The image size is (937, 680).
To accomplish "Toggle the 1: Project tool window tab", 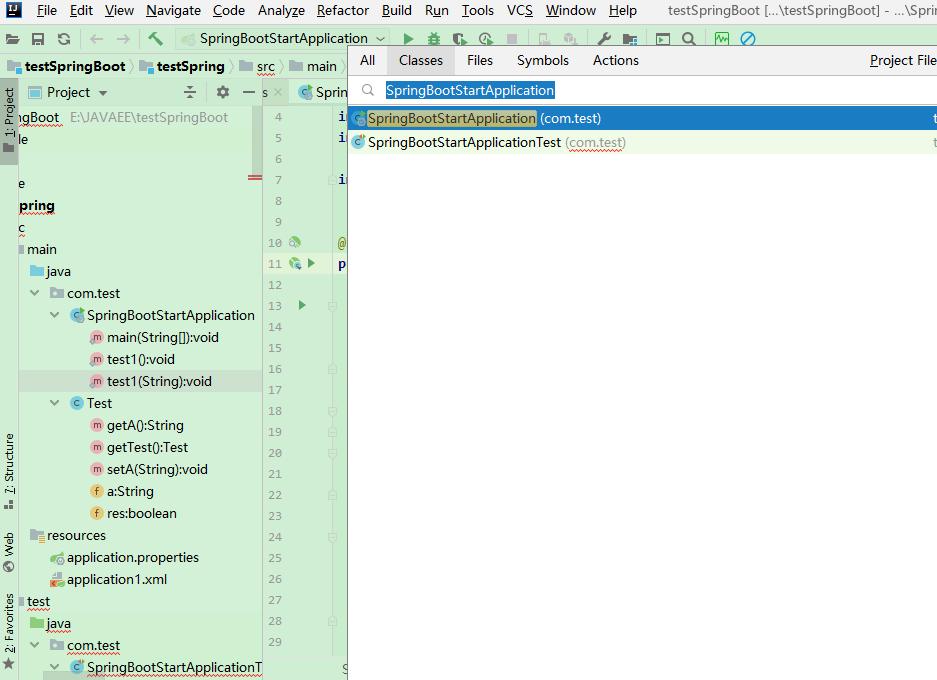I will [9, 120].
